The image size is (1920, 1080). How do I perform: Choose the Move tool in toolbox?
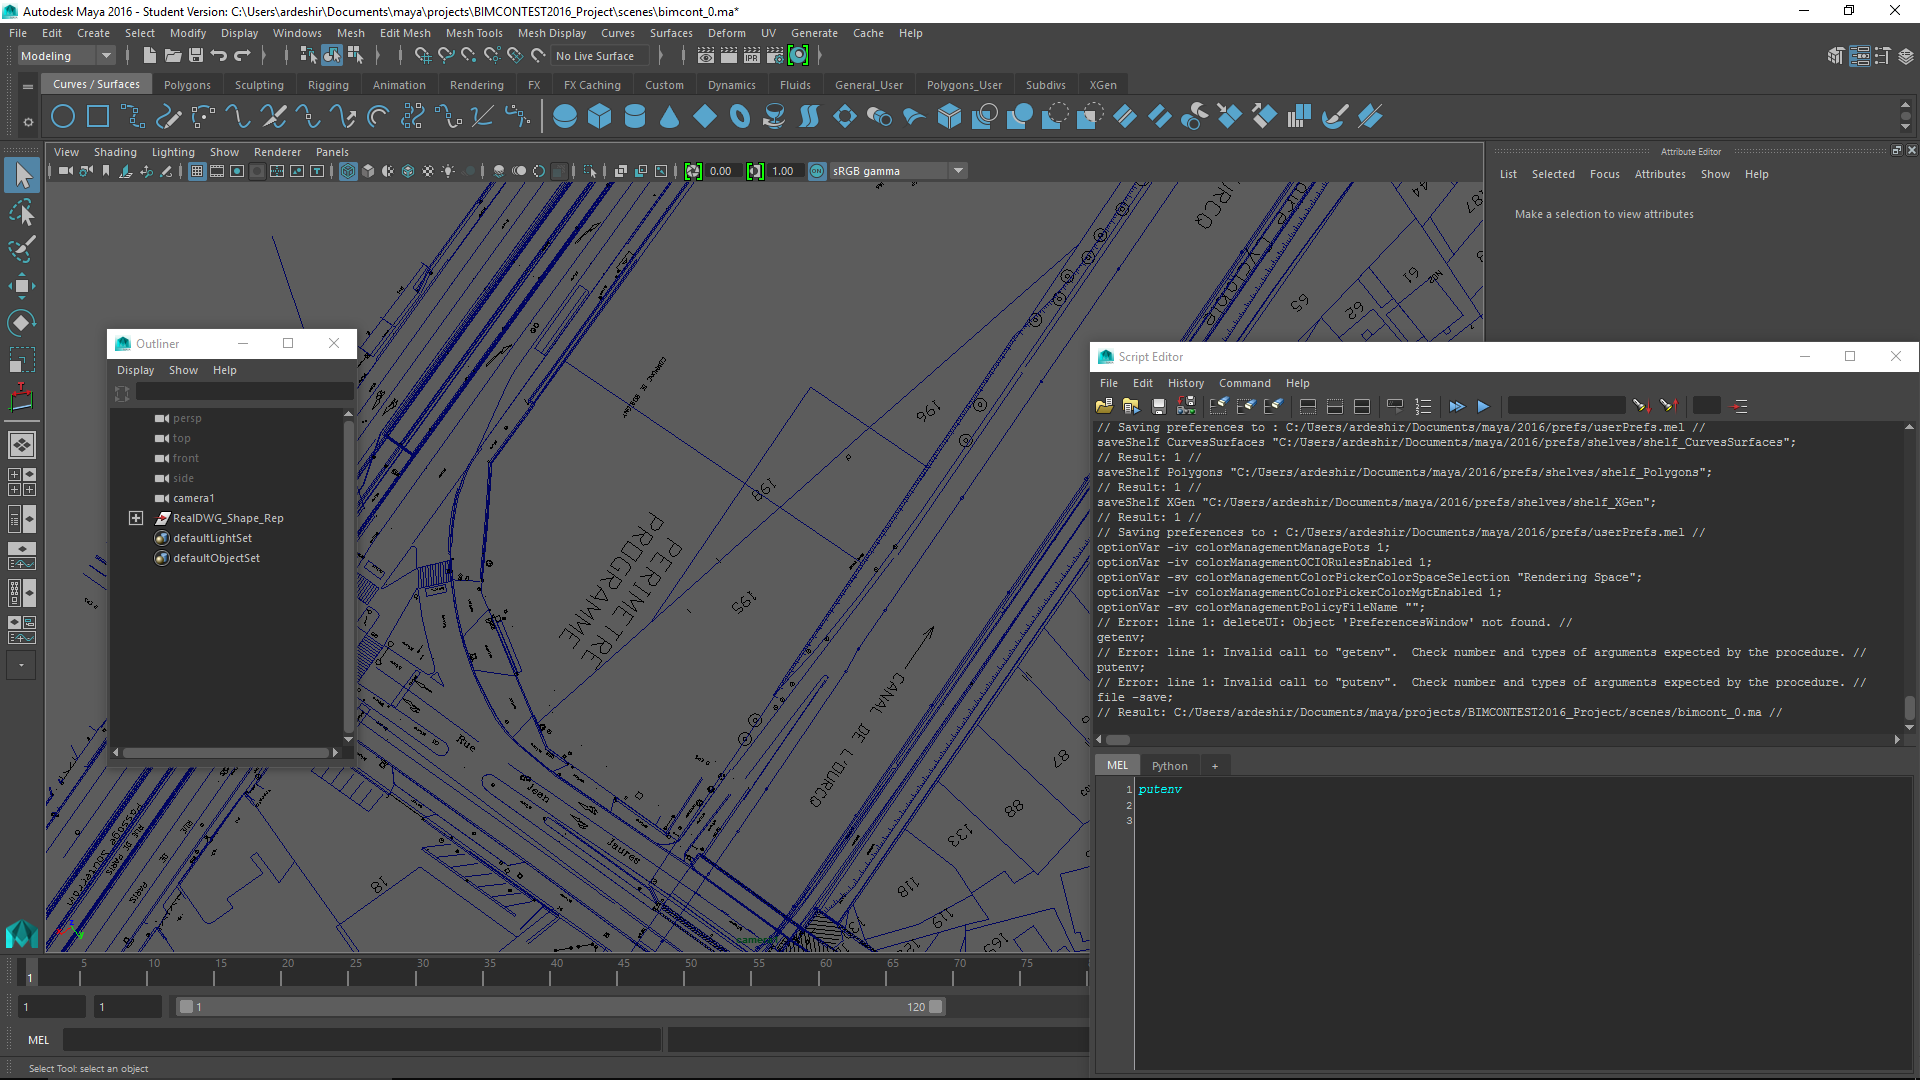pos(22,286)
